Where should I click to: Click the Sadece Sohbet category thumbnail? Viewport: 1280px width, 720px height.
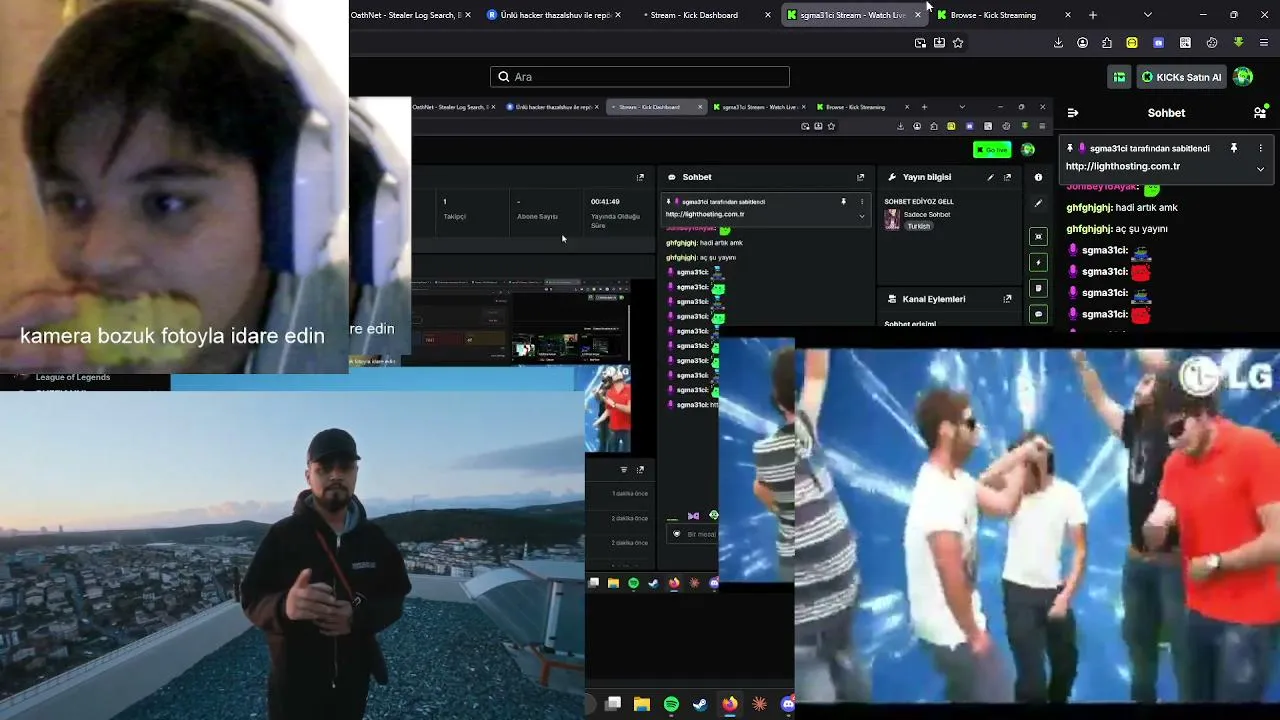coord(892,220)
